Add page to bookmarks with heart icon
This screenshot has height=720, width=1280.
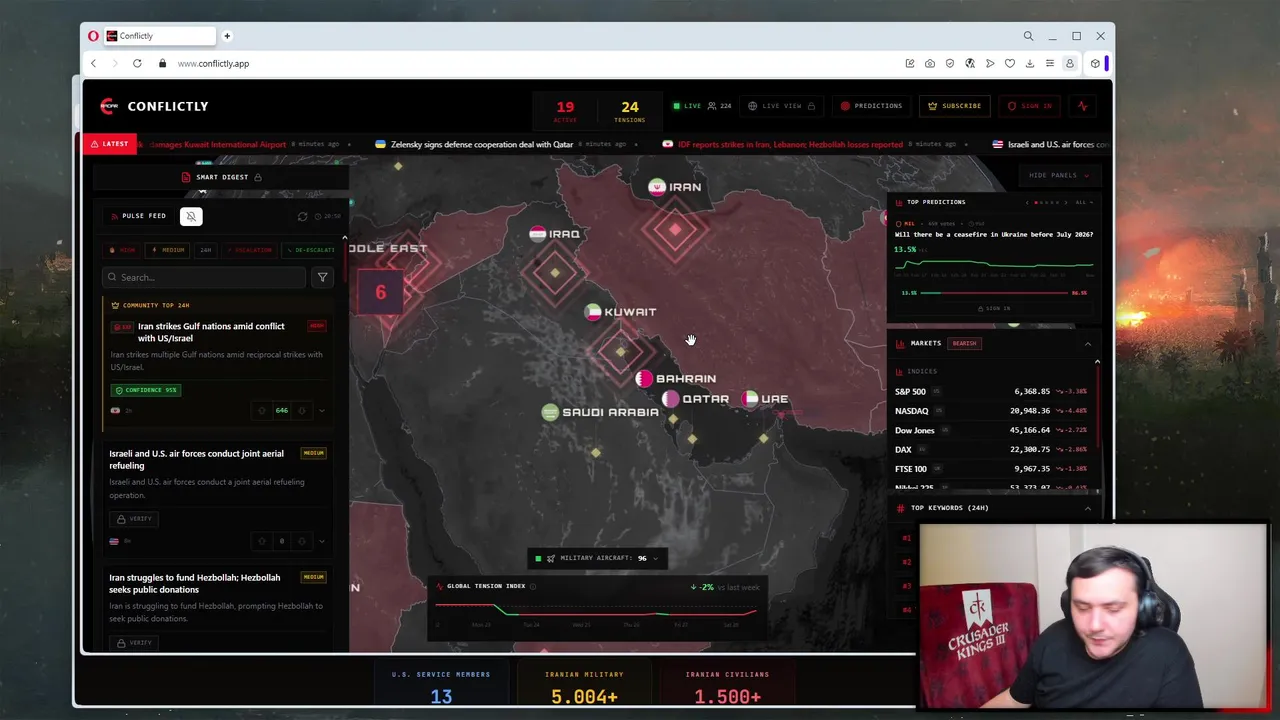1010,63
